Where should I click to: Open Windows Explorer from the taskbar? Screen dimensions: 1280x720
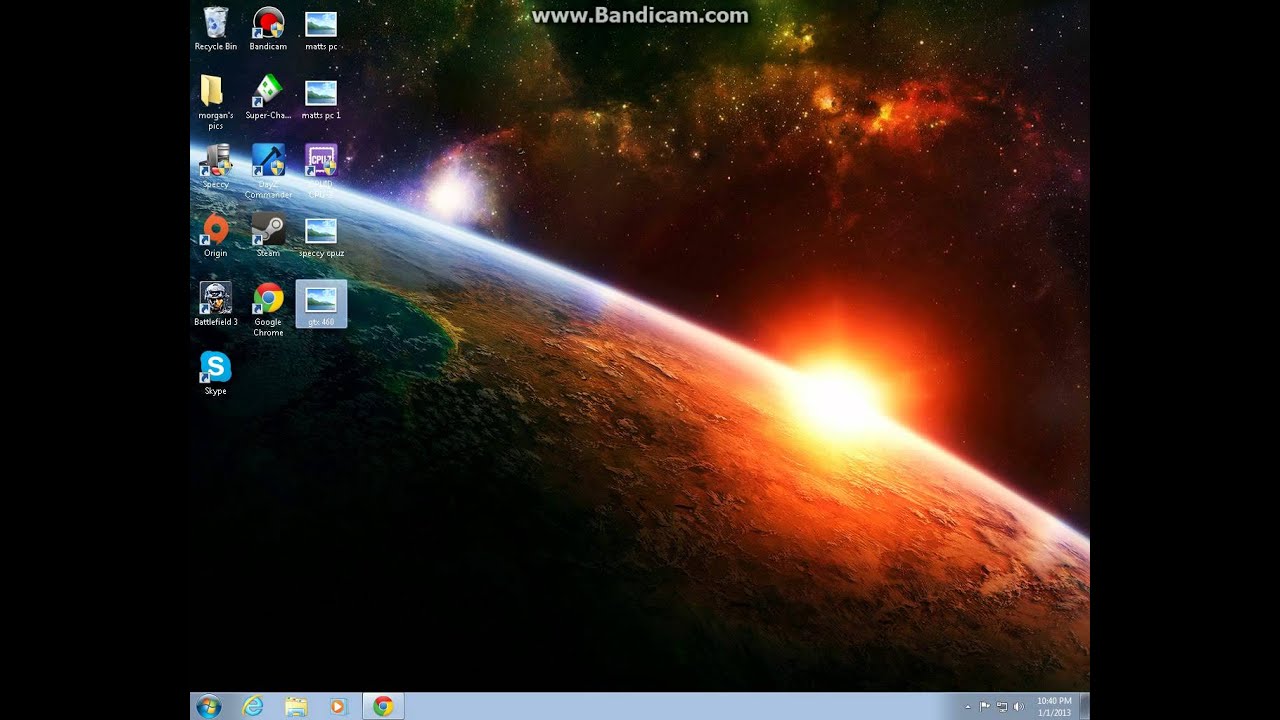coord(296,707)
